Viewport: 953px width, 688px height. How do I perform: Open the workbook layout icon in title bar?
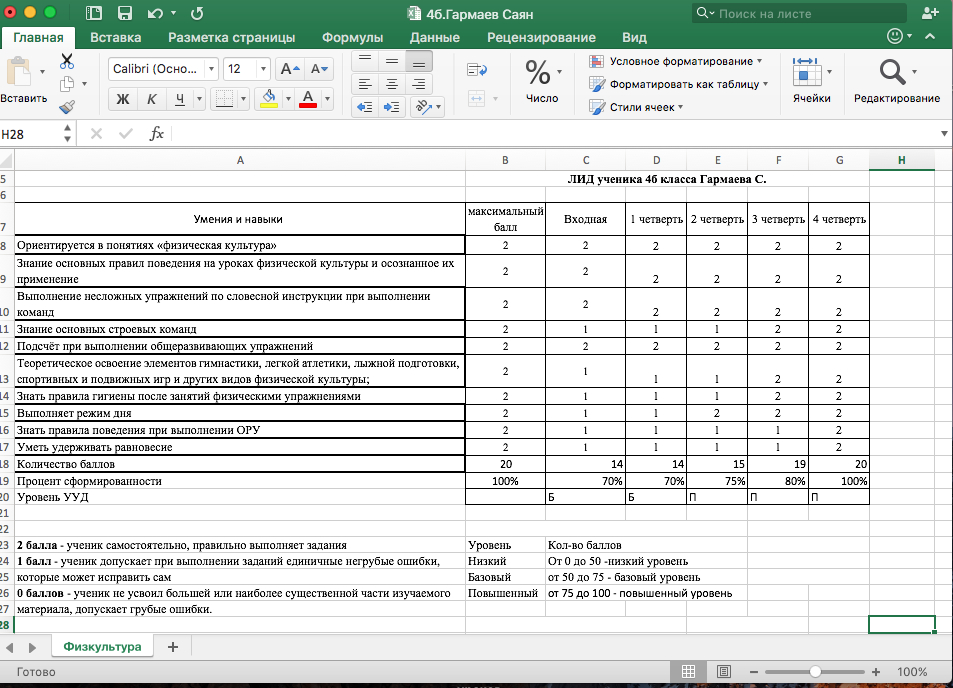[94, 13]
